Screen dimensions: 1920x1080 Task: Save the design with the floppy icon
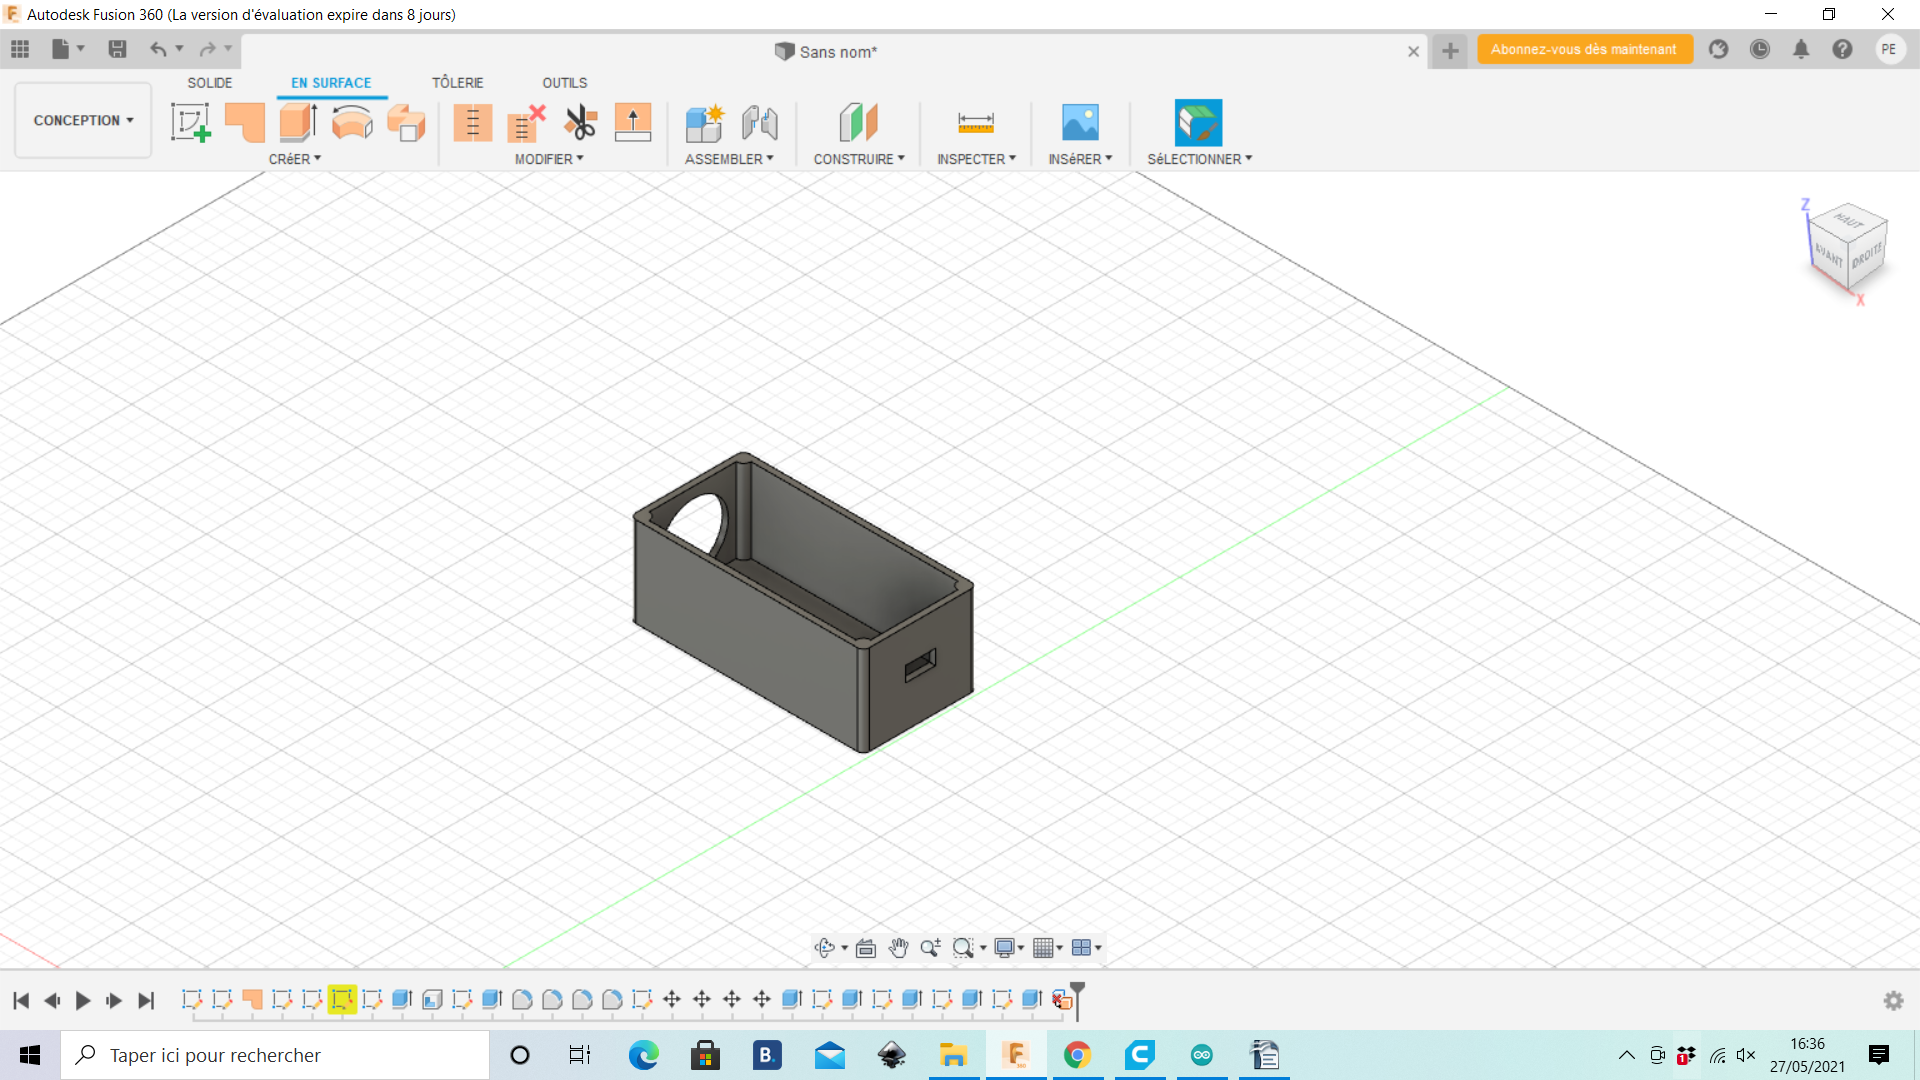point(117,49)
